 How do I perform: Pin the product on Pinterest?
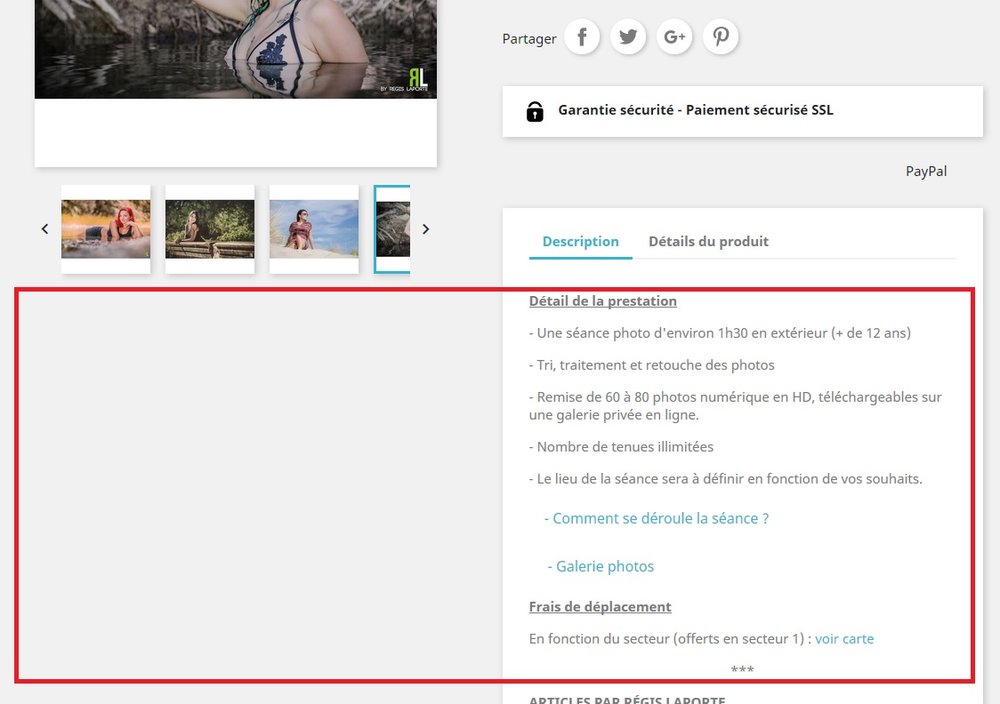720,36
